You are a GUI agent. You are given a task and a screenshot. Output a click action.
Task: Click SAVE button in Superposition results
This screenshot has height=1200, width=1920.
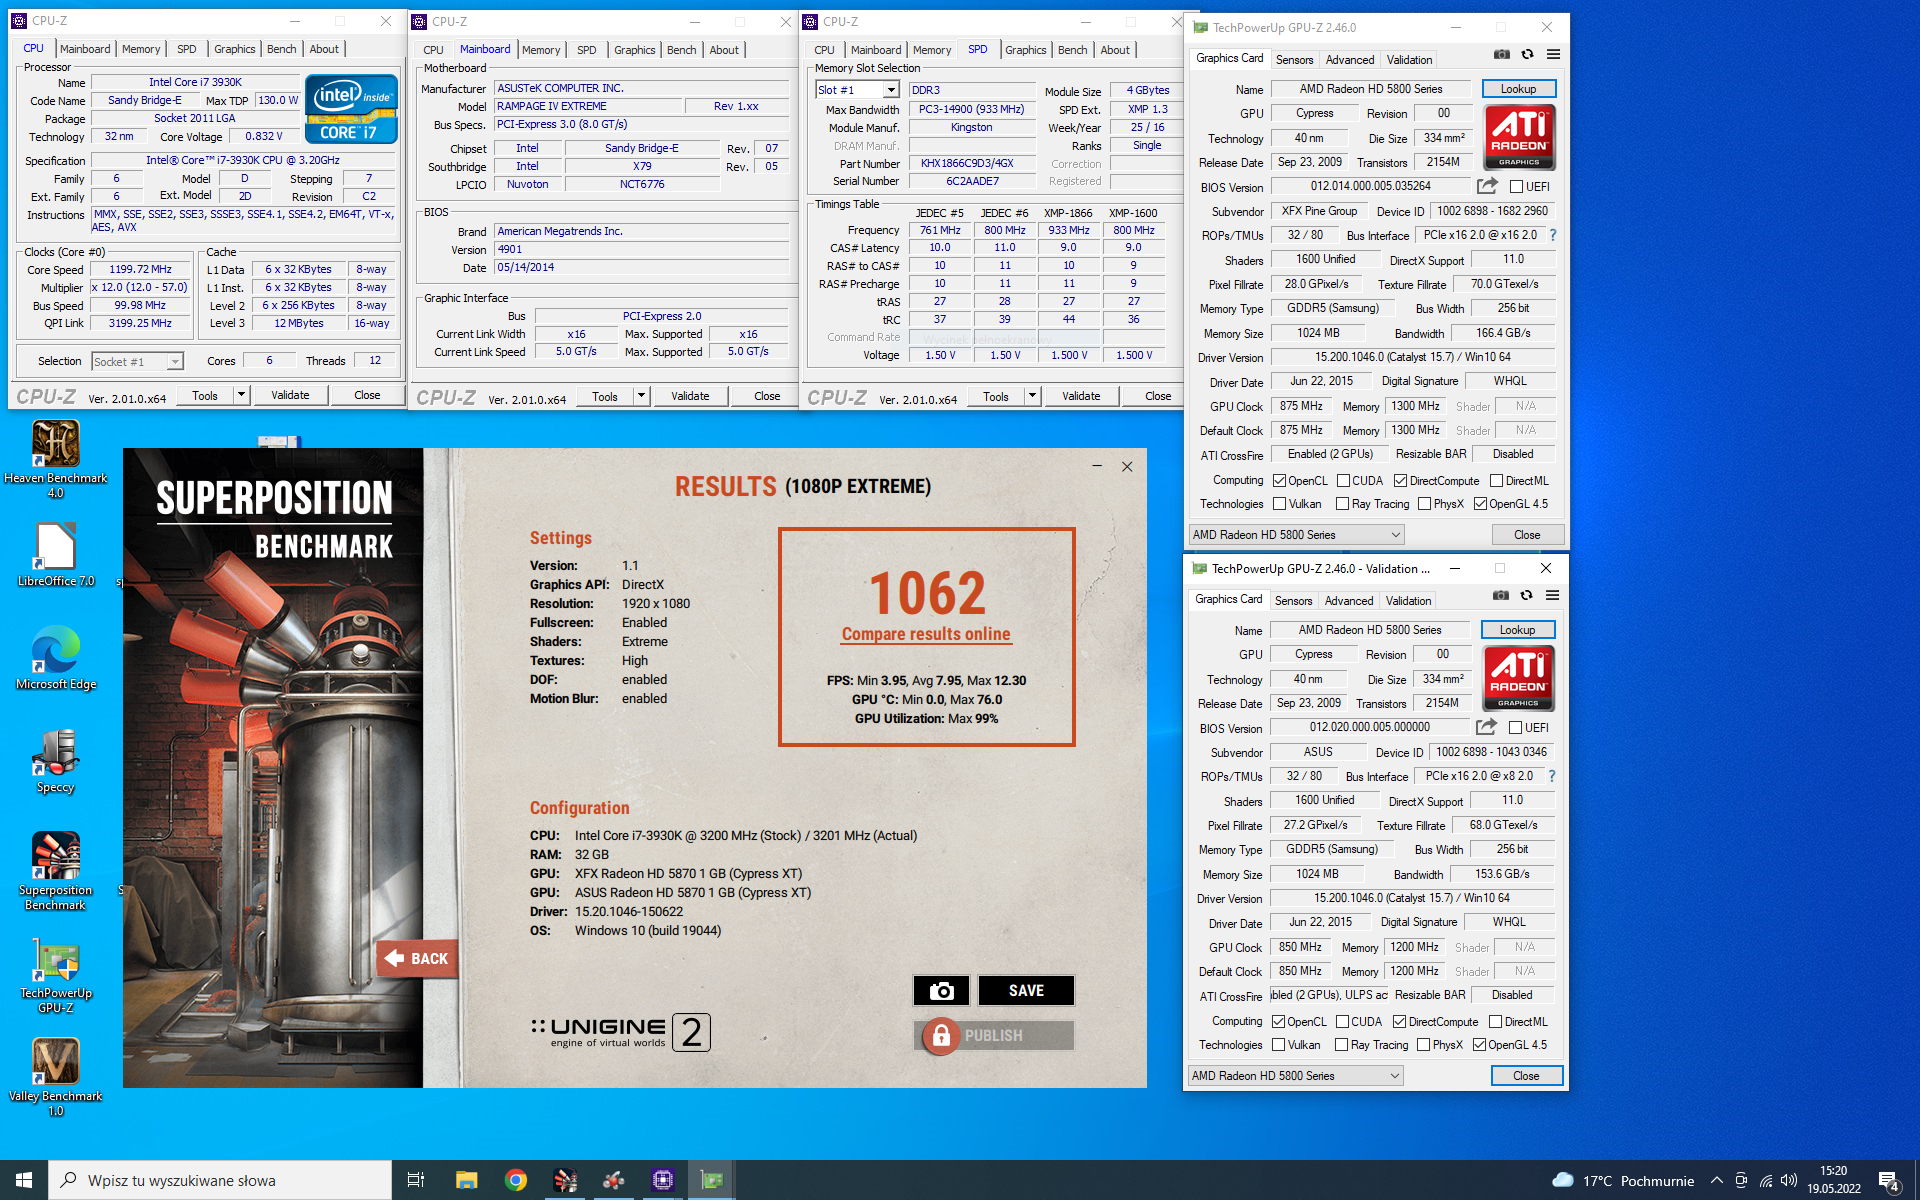point(1026,991)
